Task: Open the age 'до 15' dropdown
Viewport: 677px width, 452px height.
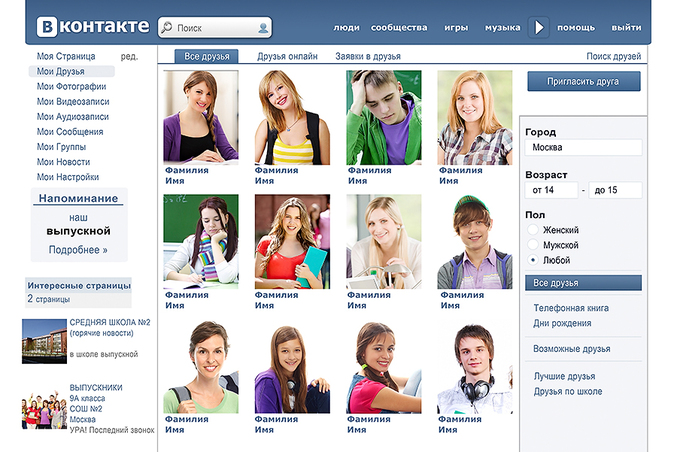Action: tap(615, 190)
